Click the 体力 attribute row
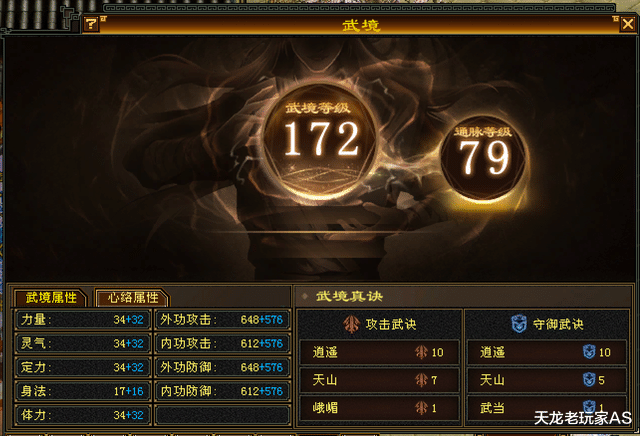Viewport: 640px width, 436px height. (x=83, y=415)
